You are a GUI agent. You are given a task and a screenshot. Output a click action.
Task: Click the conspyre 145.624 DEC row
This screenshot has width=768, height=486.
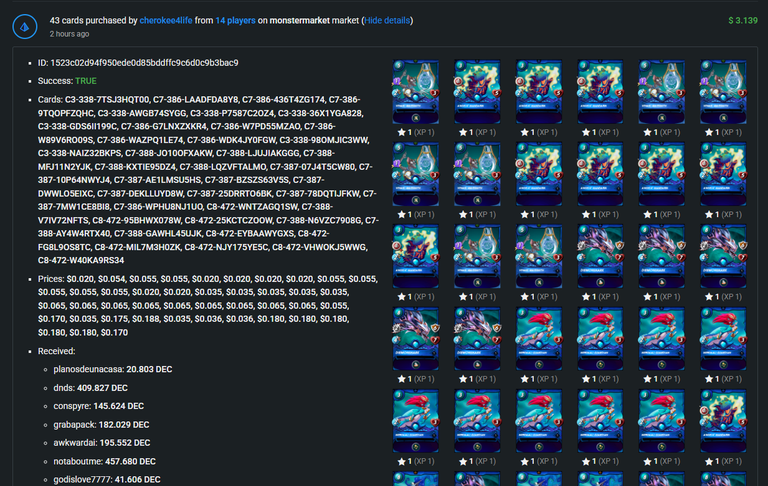98,406
